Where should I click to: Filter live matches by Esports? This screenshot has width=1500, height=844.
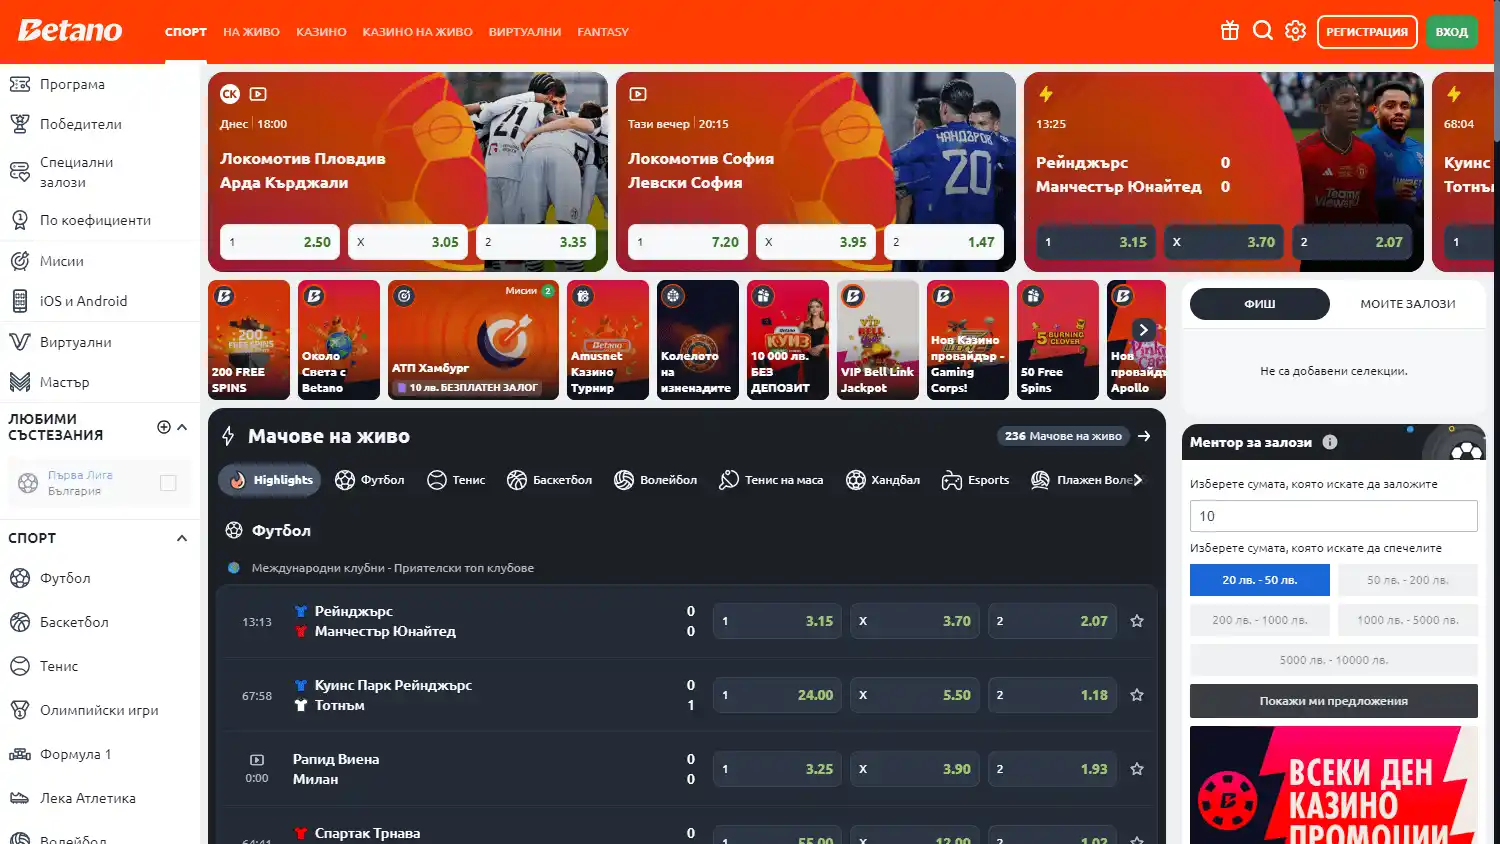coord(975,480)
